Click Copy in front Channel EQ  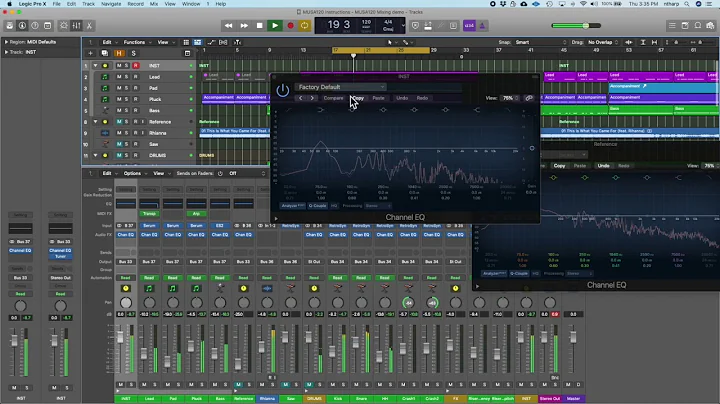pyautogui.click(x=358, y=98)
